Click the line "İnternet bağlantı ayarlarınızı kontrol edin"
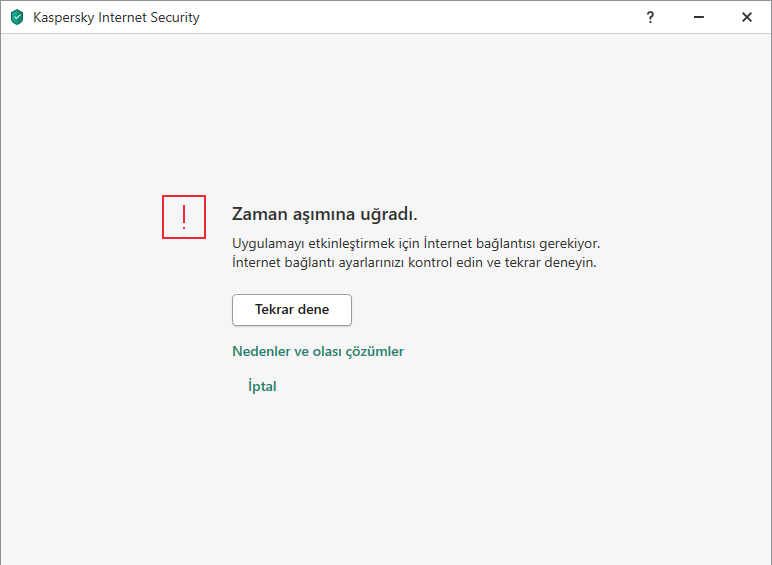 point(414,263)
